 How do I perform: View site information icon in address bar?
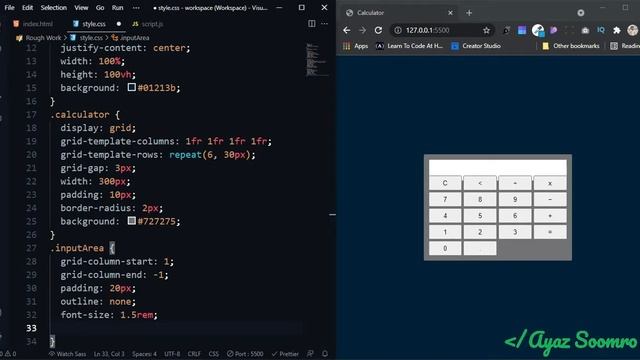[x=398, y=30]
